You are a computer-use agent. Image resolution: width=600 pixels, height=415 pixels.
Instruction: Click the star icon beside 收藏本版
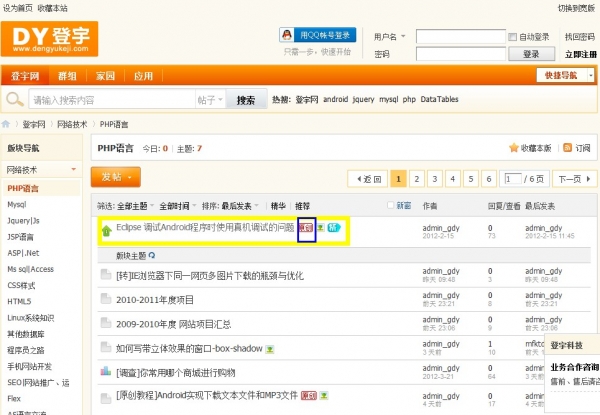click(x=514, y=148)
